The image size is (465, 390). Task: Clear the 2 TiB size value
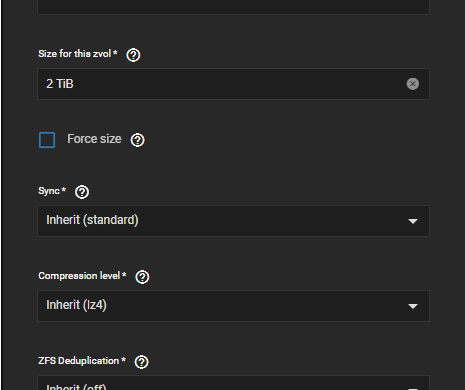pyautogui.click(x=412, y=84)
